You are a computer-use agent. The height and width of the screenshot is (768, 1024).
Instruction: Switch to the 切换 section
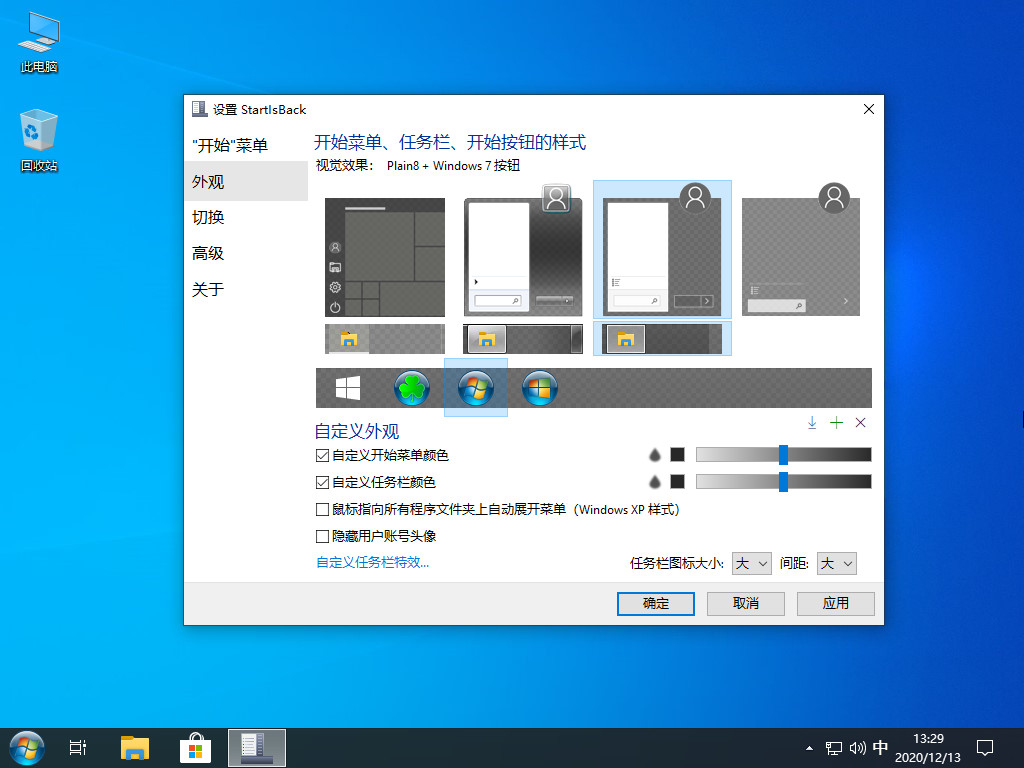coord(207,217)
